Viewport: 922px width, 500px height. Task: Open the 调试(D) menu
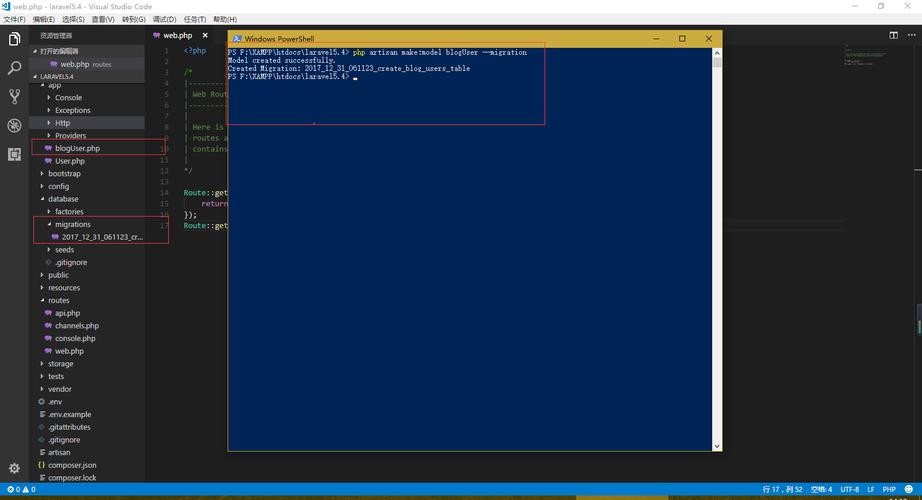pos(164,19)
